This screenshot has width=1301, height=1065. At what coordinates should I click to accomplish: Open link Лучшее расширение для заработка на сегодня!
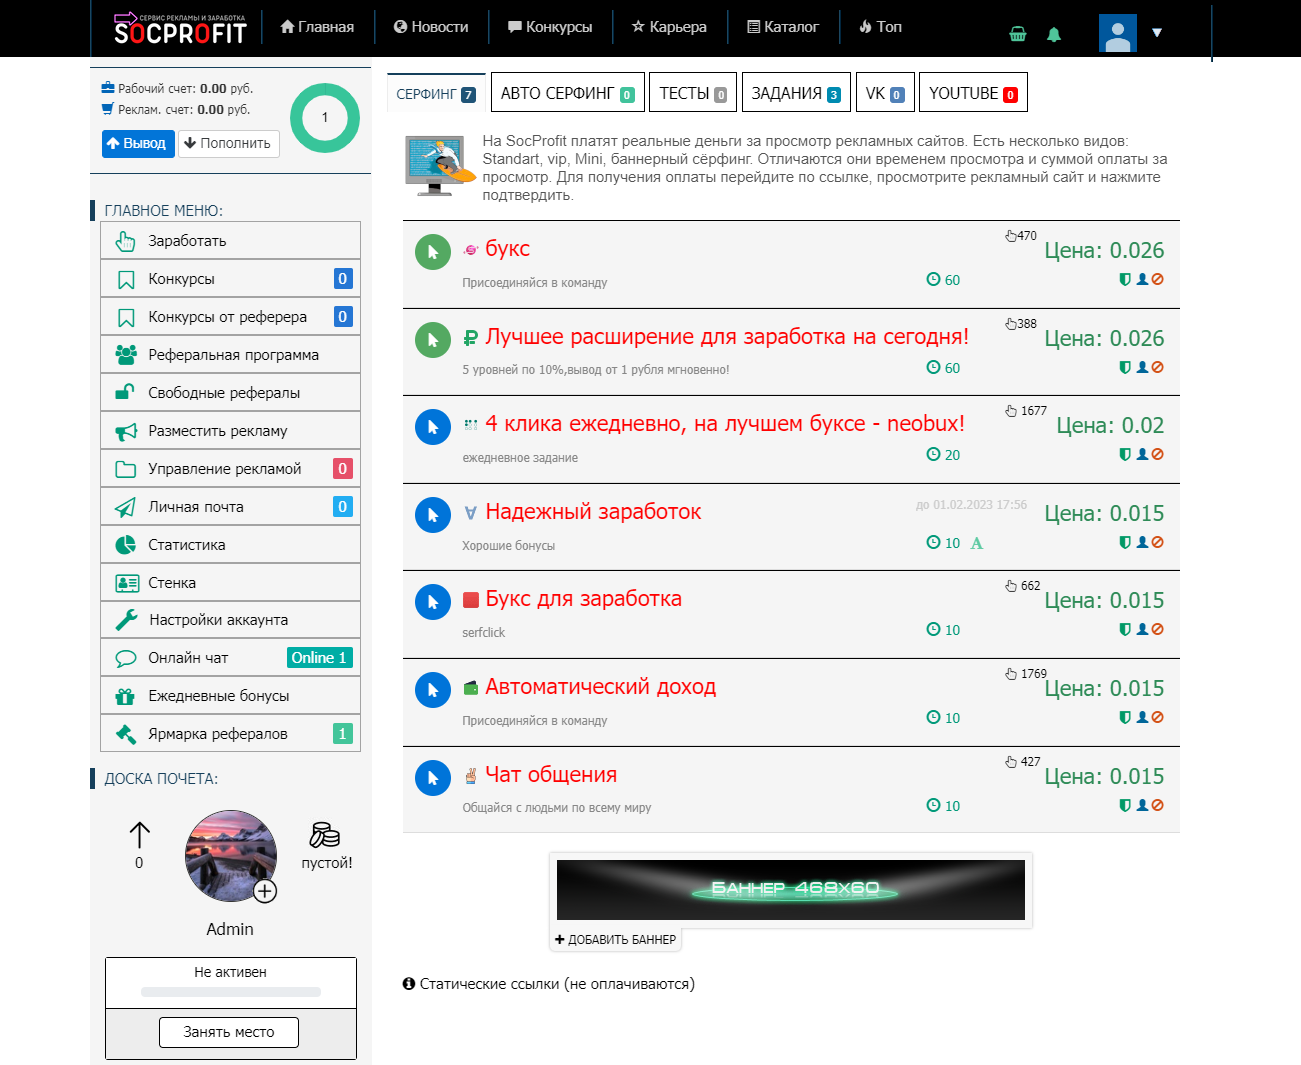click(x=727, y=337)
